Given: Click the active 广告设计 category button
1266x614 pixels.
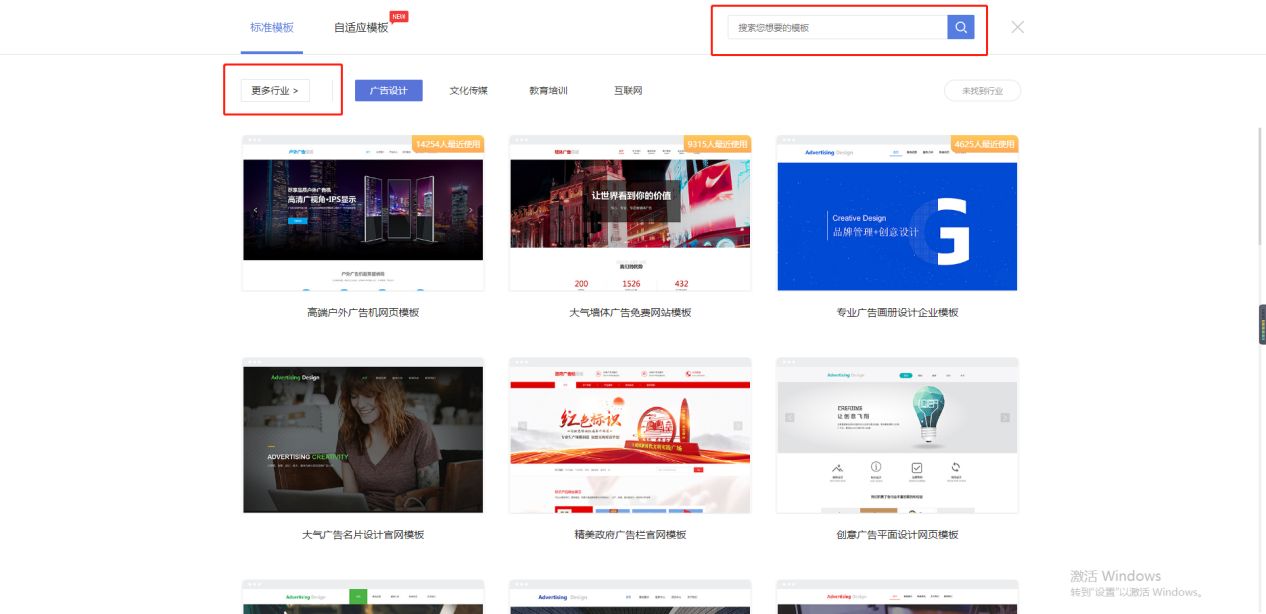Looking at the screenshot, I should tap(389, 89).
